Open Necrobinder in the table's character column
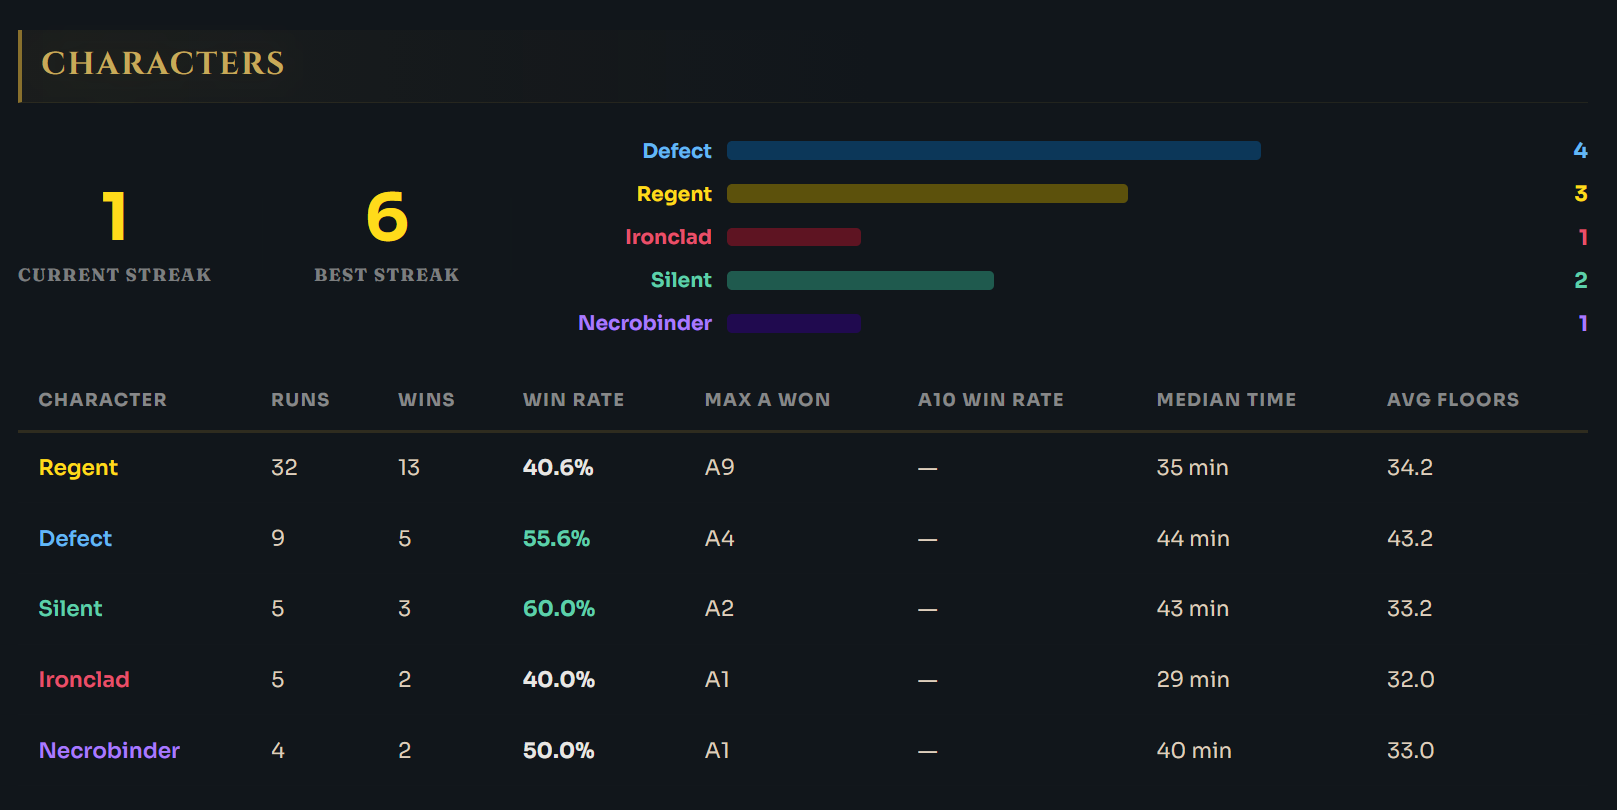The width and height of the screenshot is (1617, 810). tap(109, 751)
